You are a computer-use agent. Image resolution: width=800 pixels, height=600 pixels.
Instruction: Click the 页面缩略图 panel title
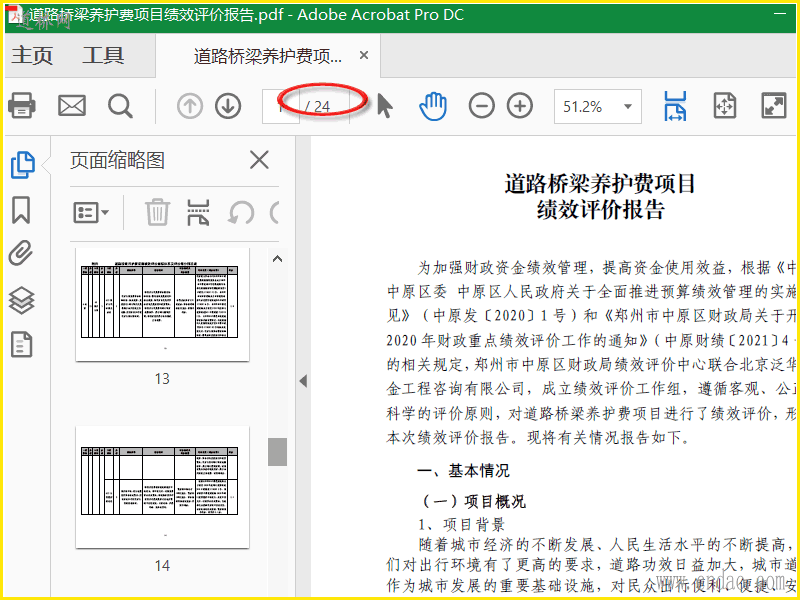click(117, 161)
